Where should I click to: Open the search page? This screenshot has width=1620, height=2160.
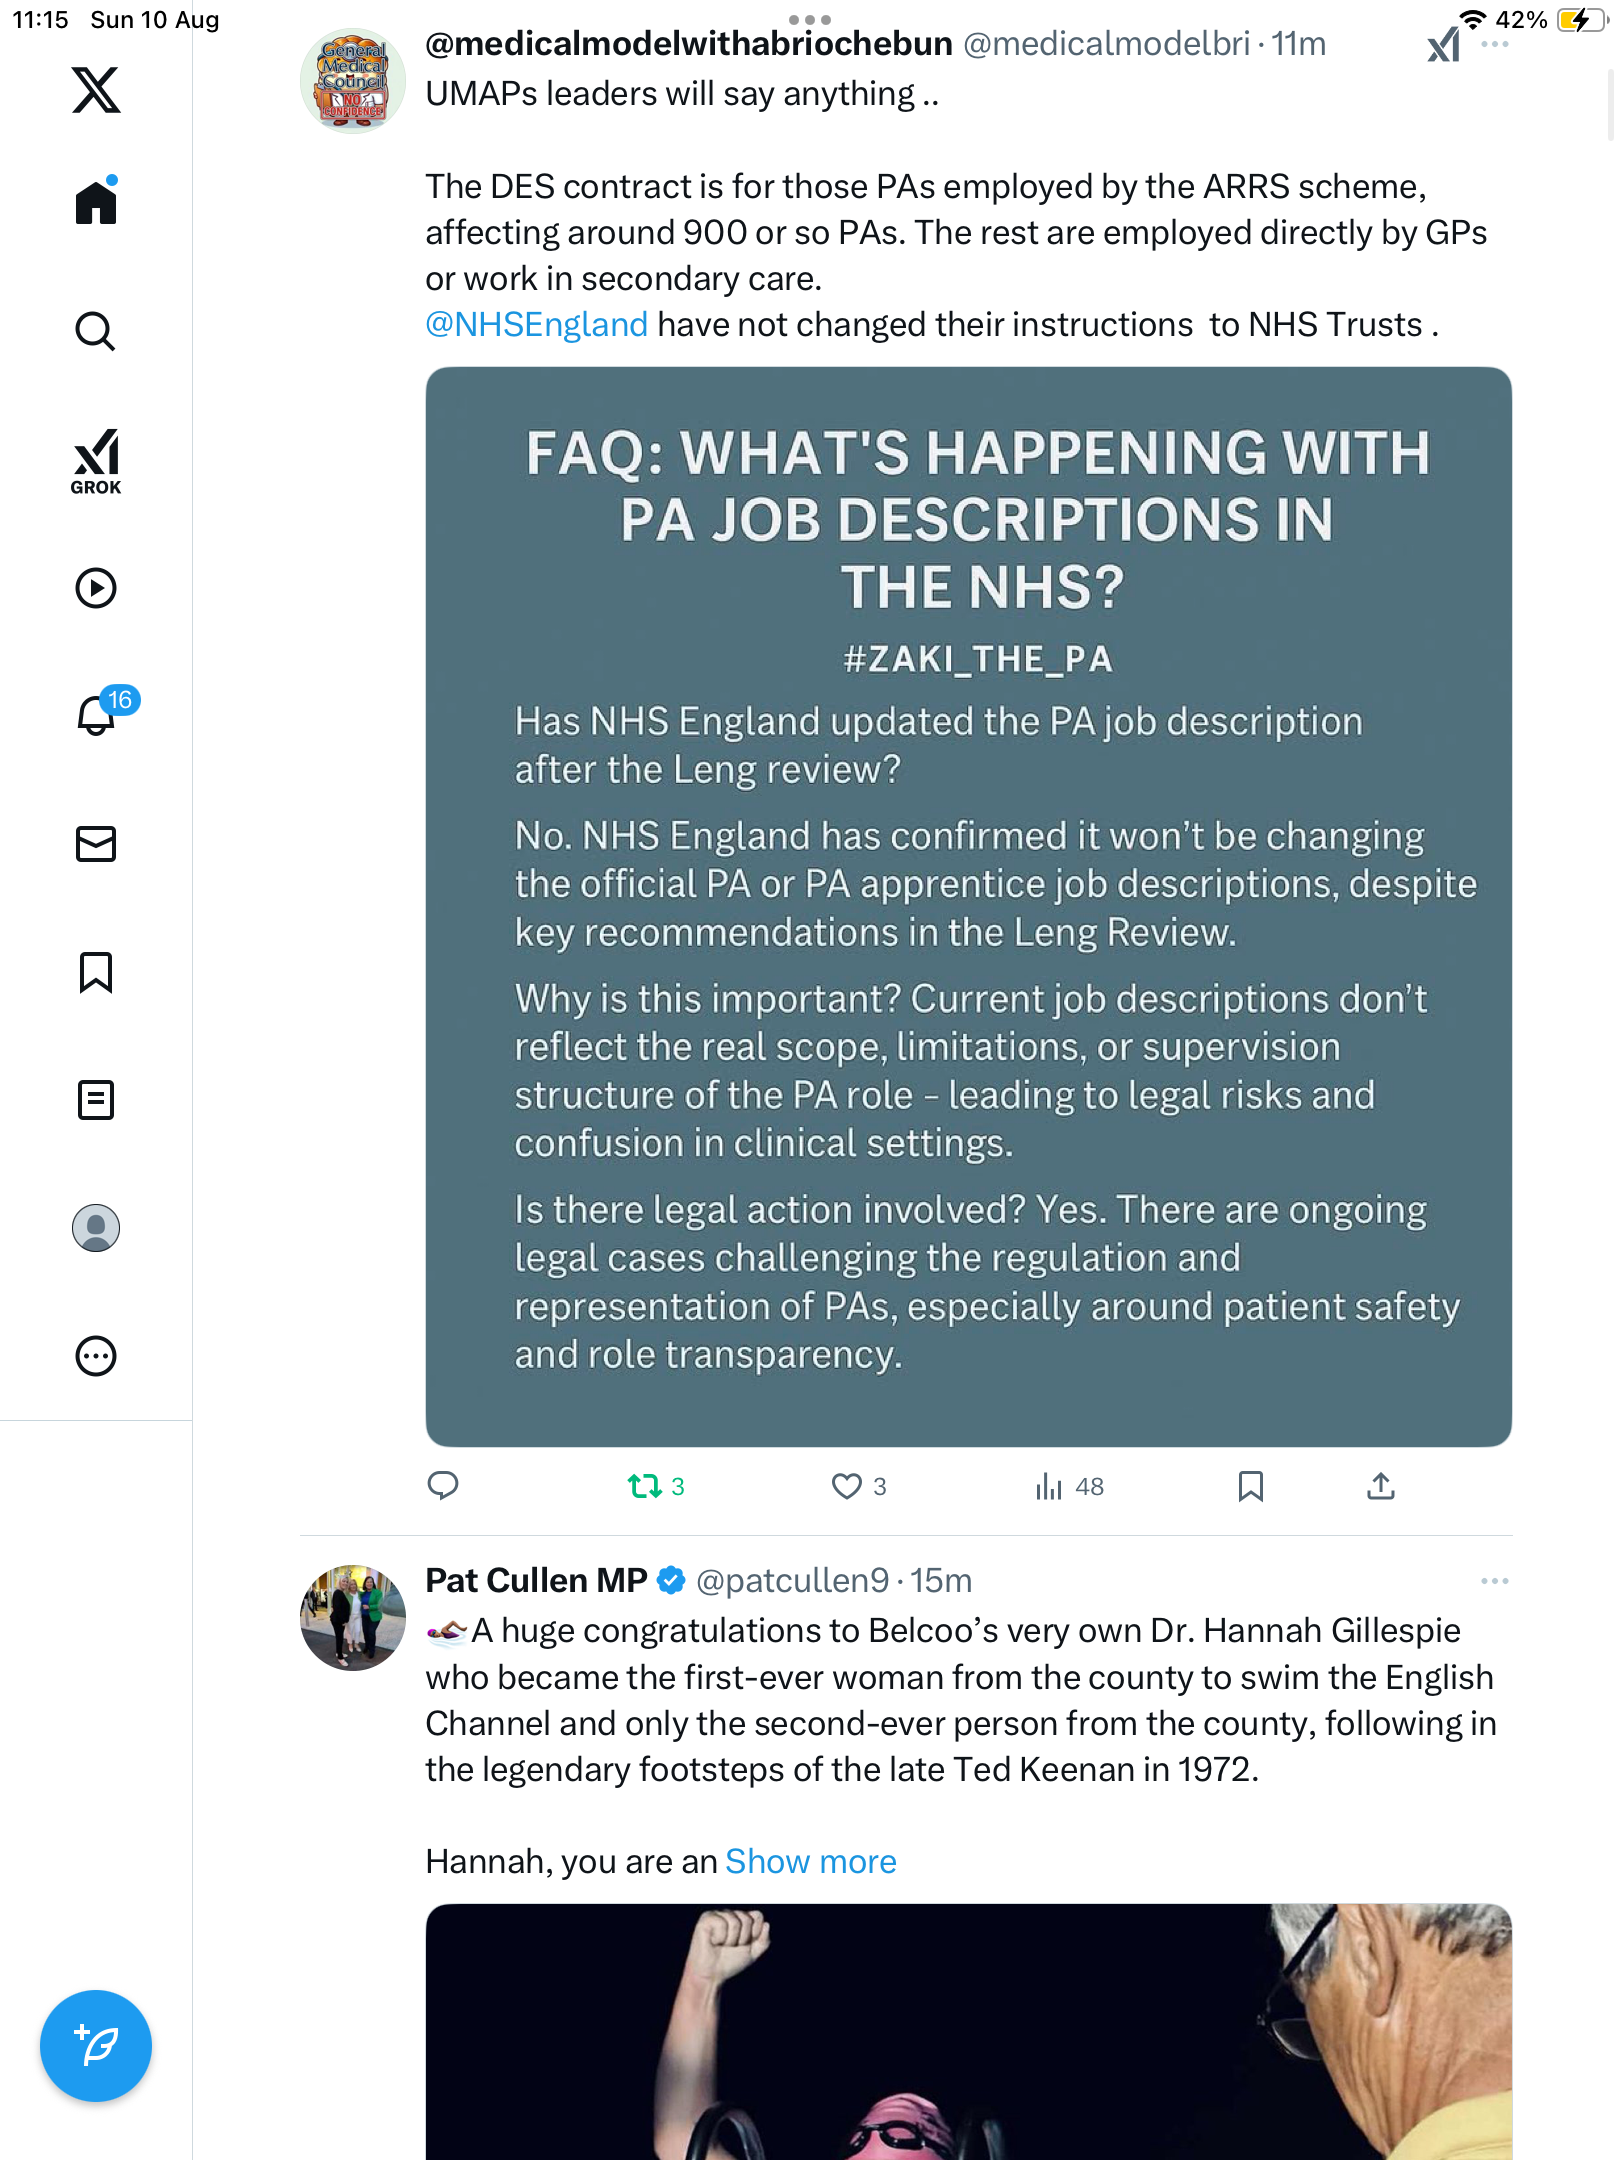click(x=96, y=332)
